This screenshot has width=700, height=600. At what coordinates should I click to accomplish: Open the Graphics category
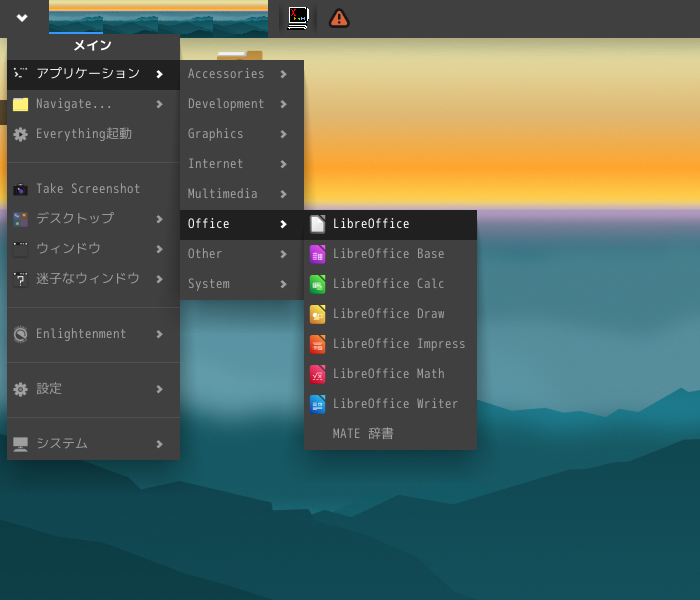pos(242,134)
